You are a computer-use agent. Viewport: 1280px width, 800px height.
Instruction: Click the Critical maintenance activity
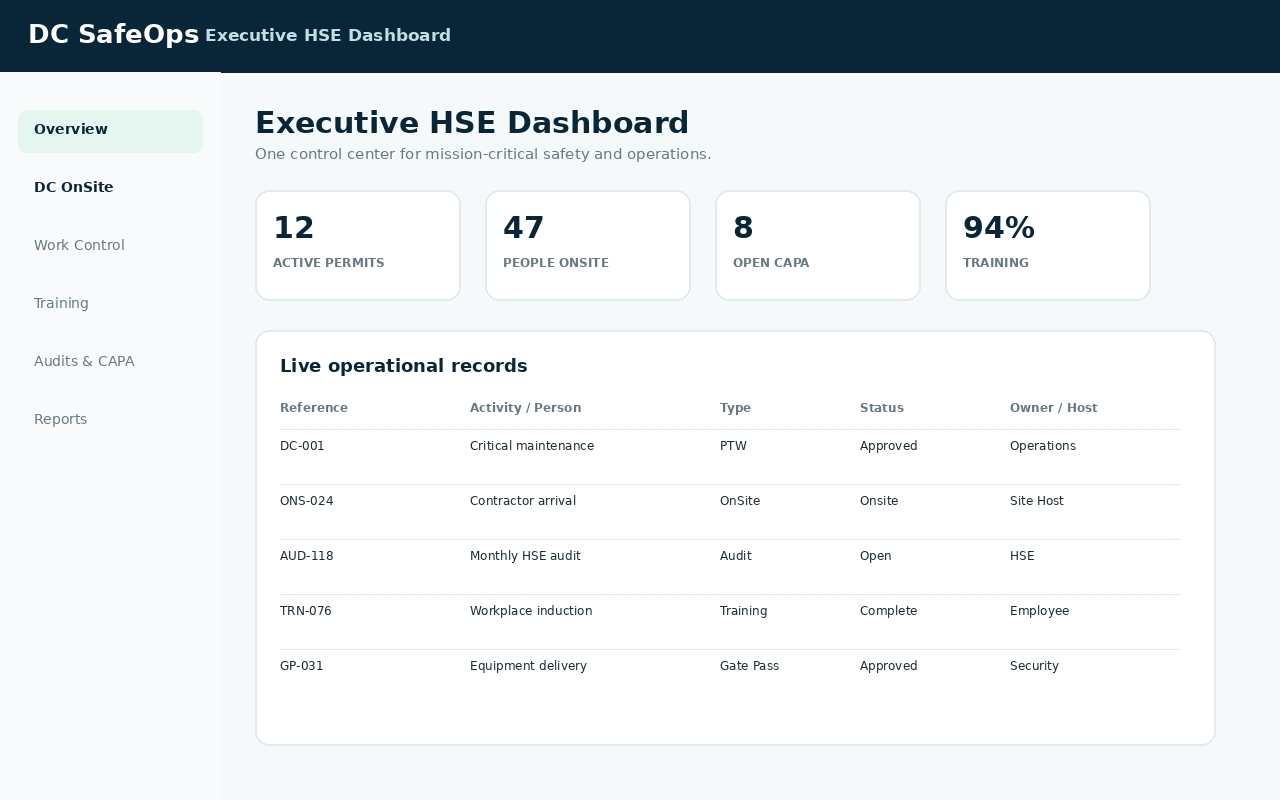[532, 446]
